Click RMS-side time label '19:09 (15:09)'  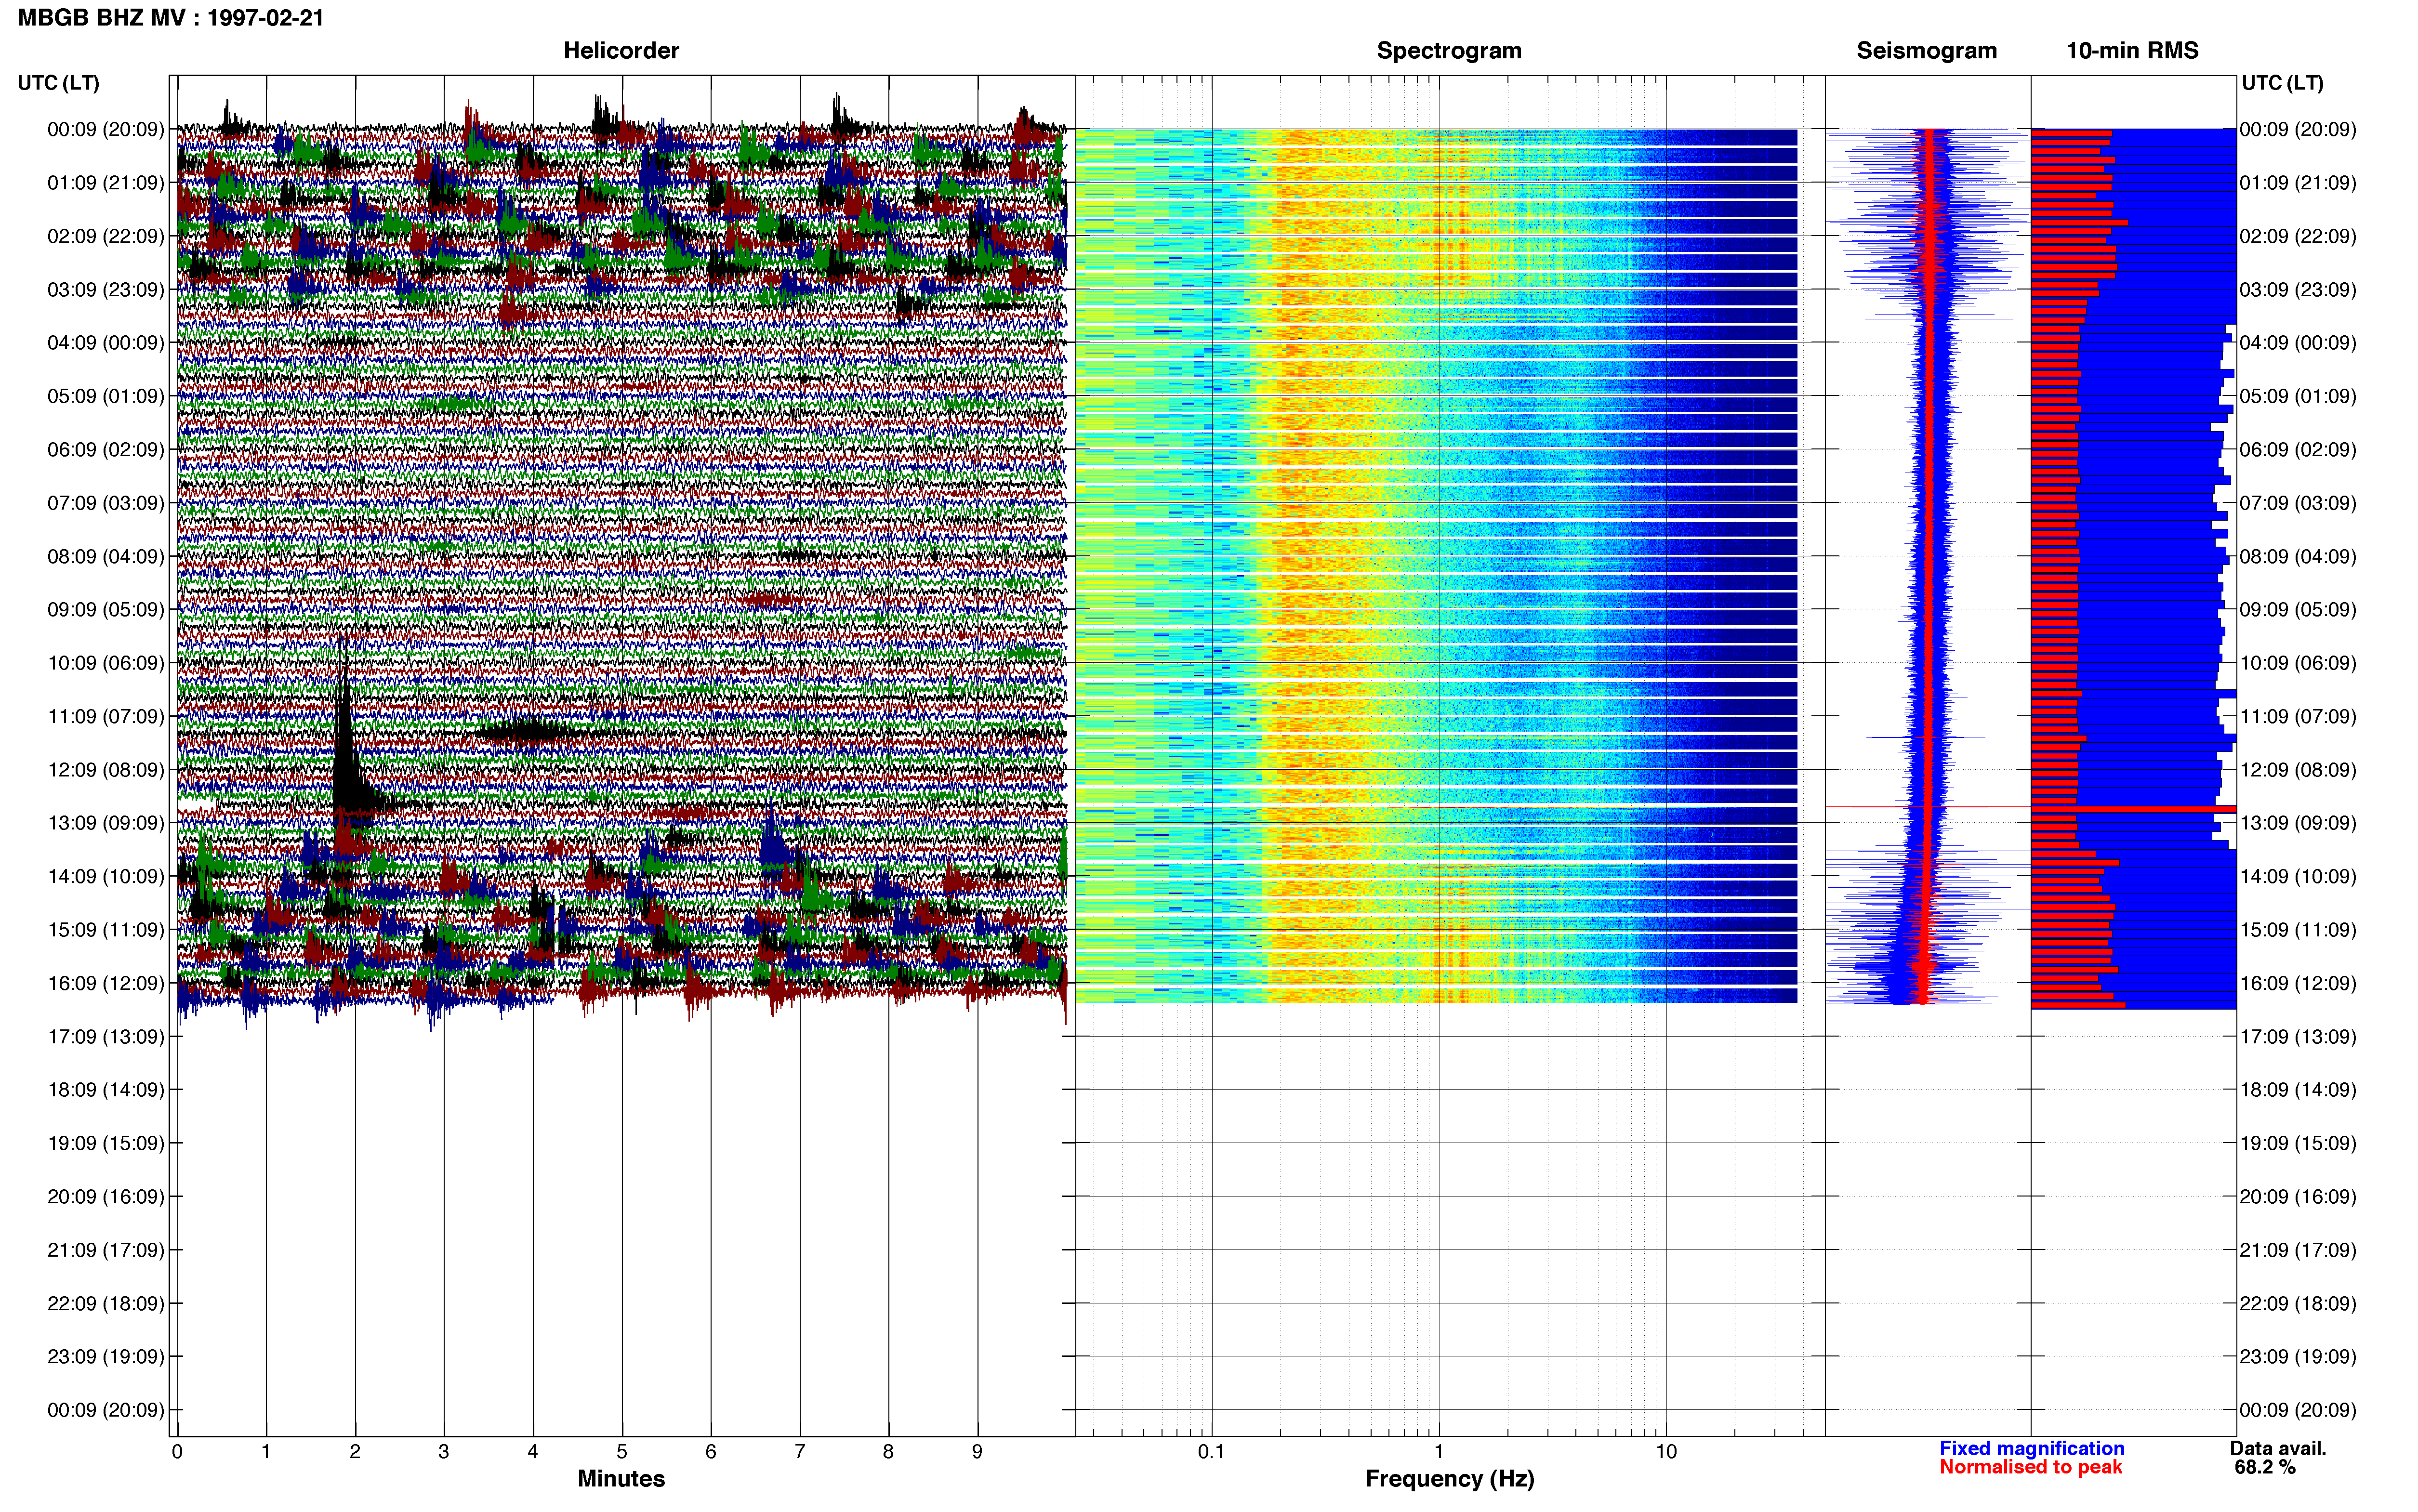(2298, 1143)
